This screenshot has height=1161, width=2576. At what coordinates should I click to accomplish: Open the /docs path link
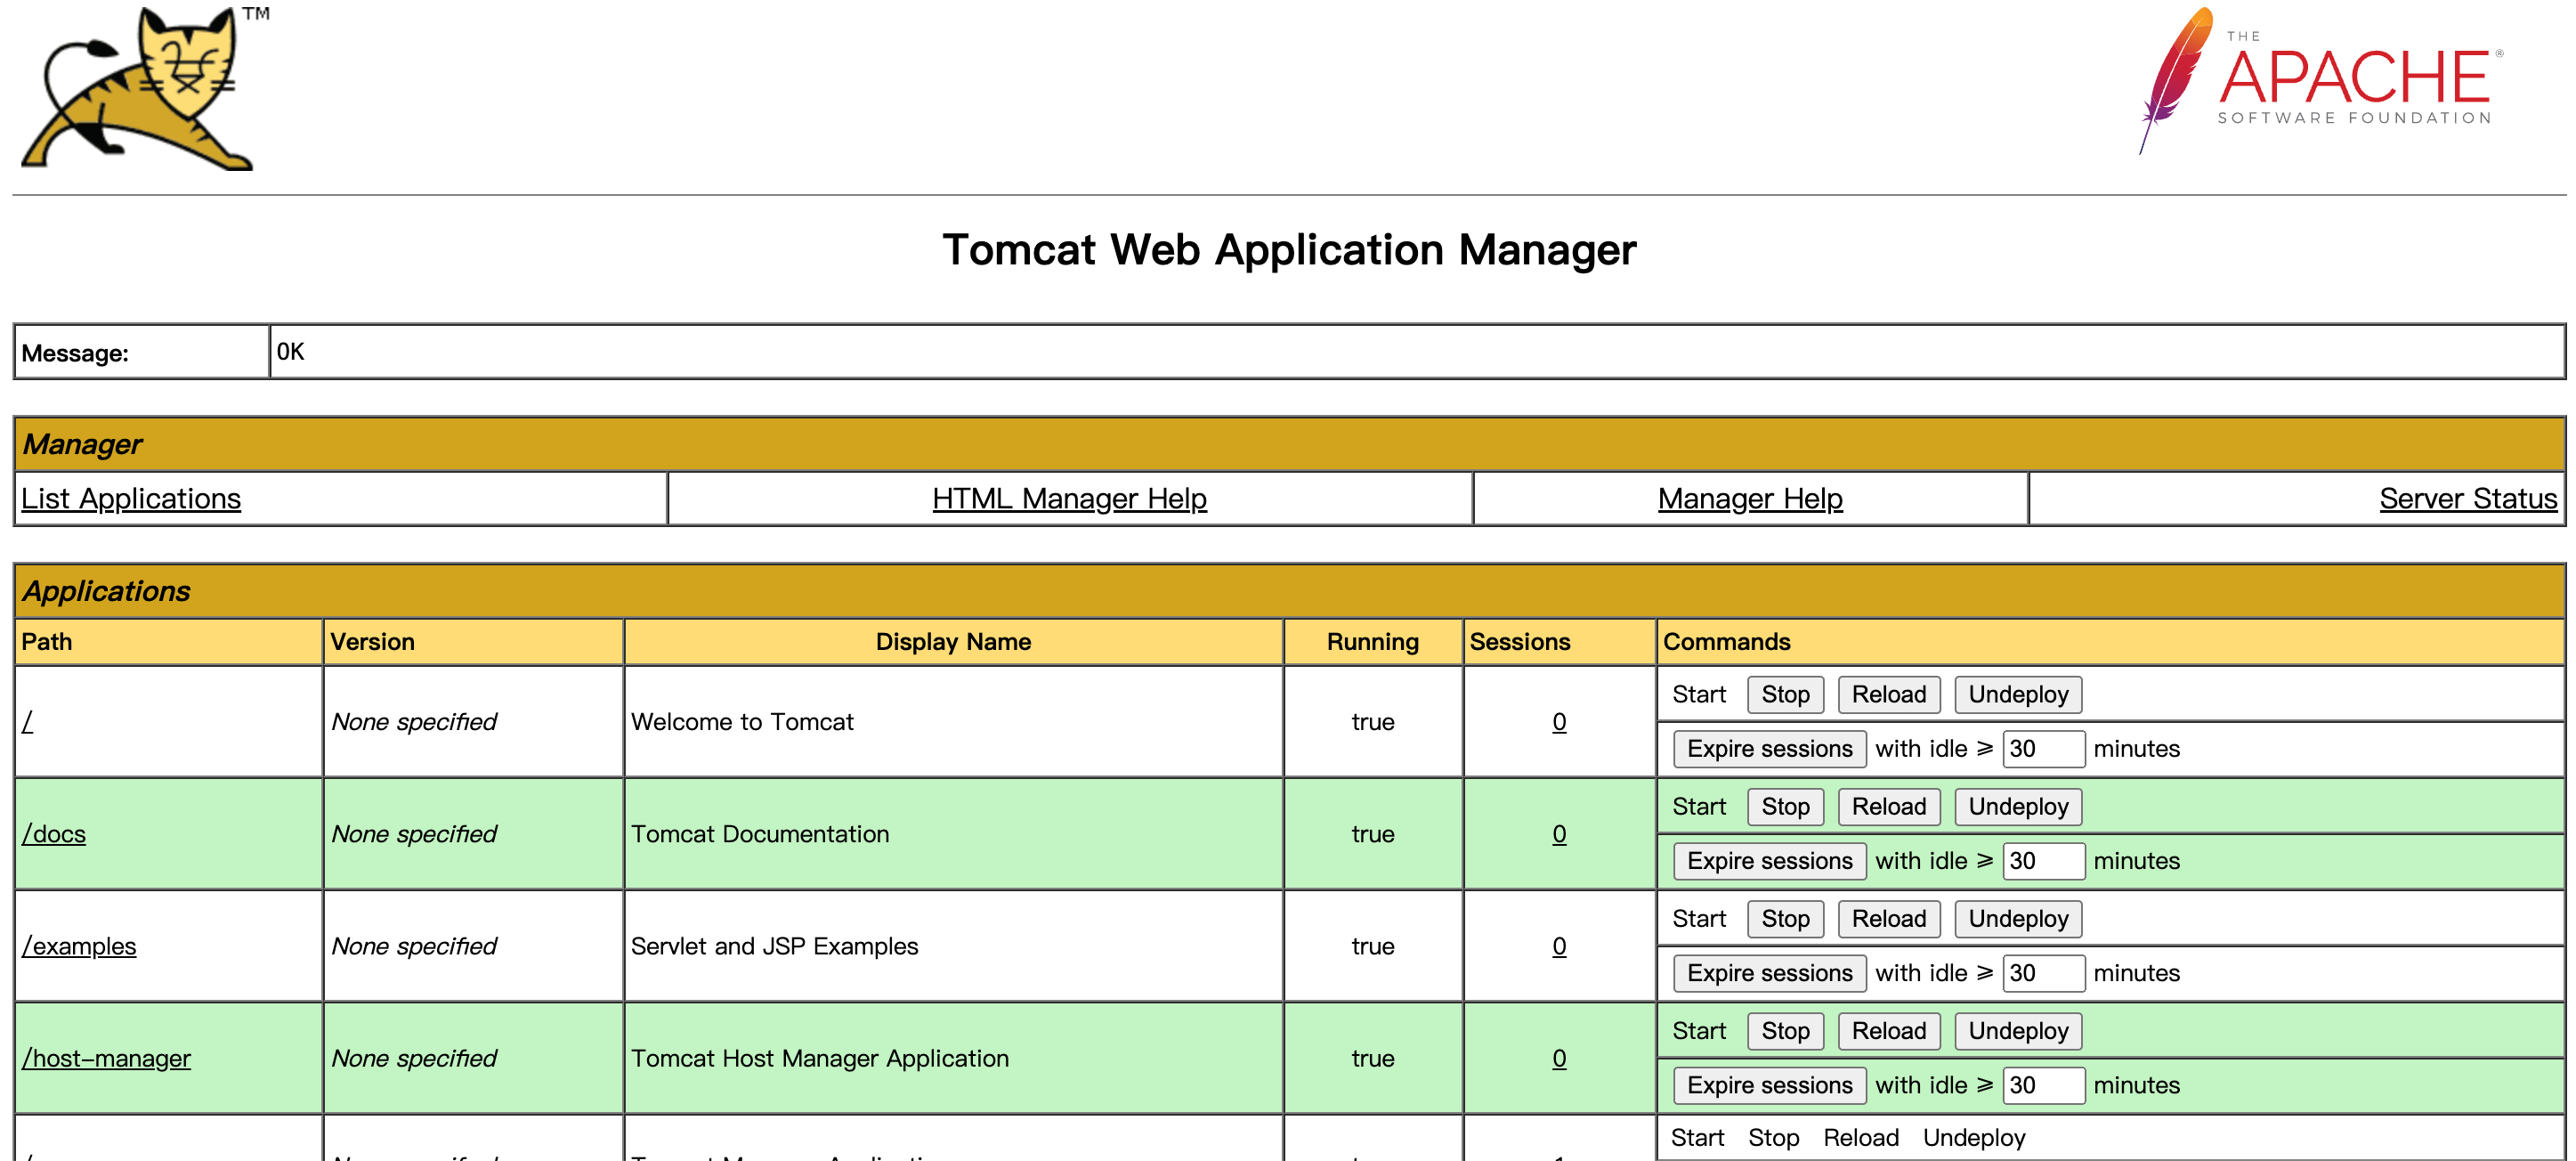(x=54, y=833)
